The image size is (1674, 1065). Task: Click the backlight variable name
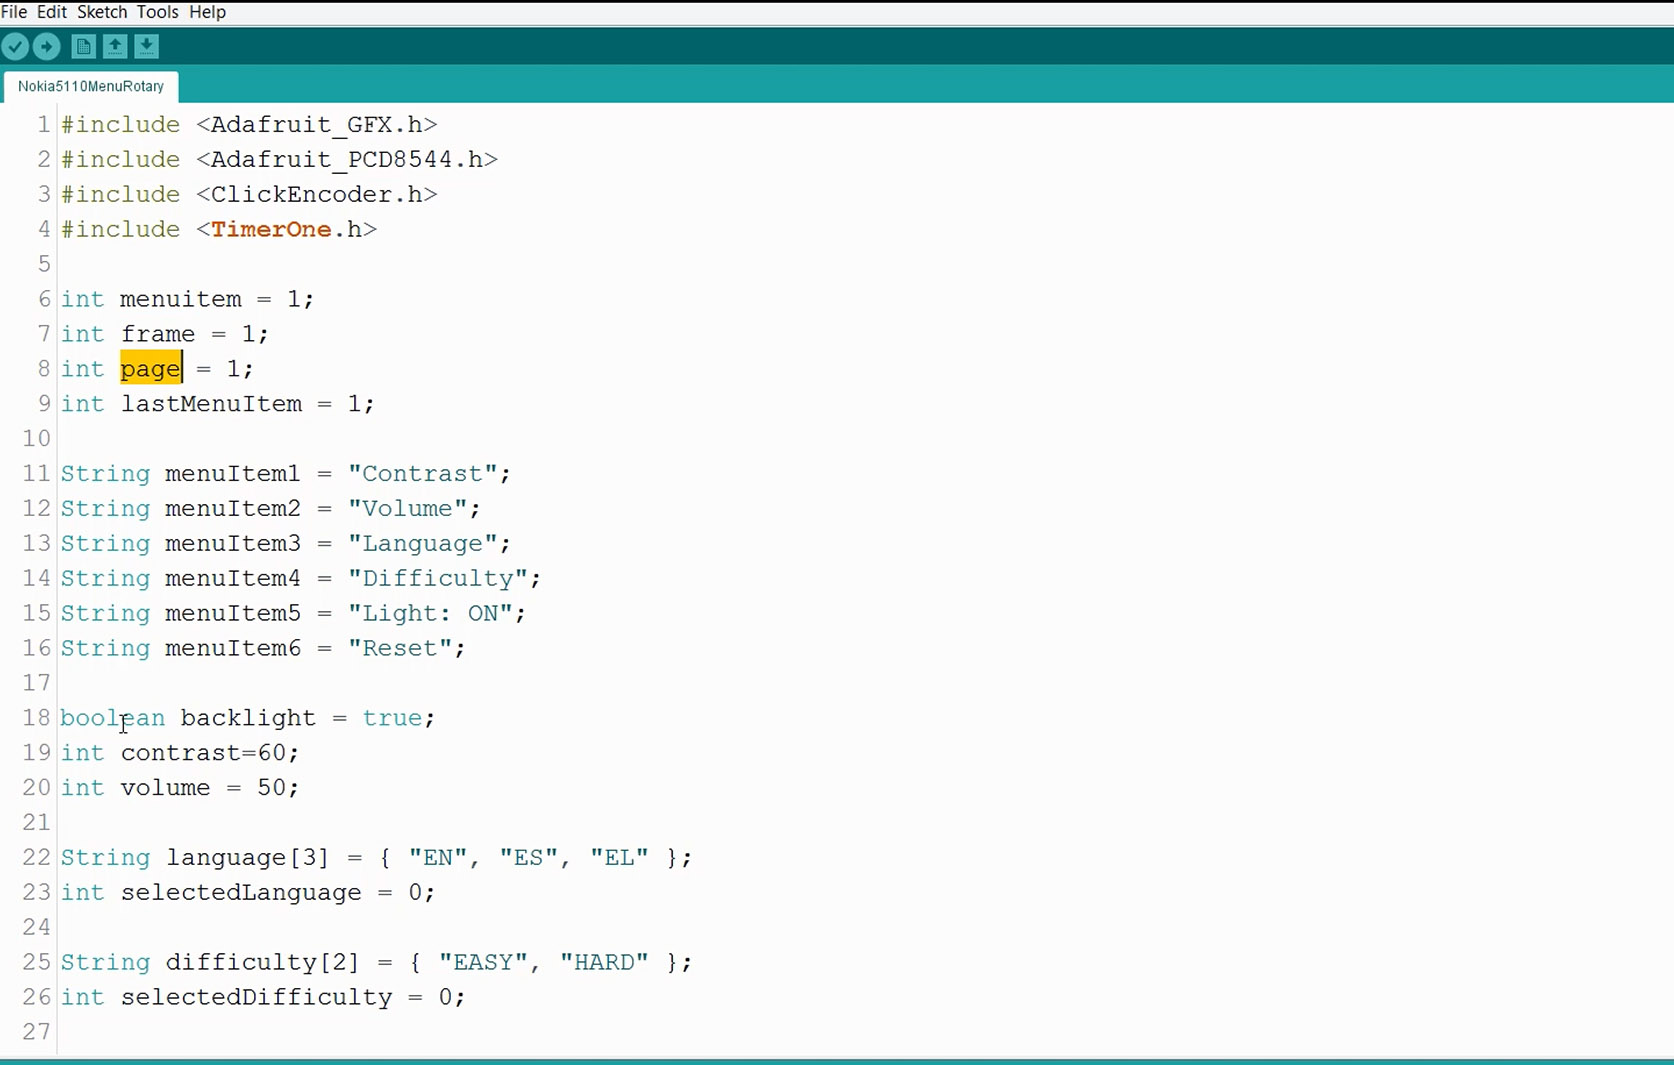(x=248, y=718)
